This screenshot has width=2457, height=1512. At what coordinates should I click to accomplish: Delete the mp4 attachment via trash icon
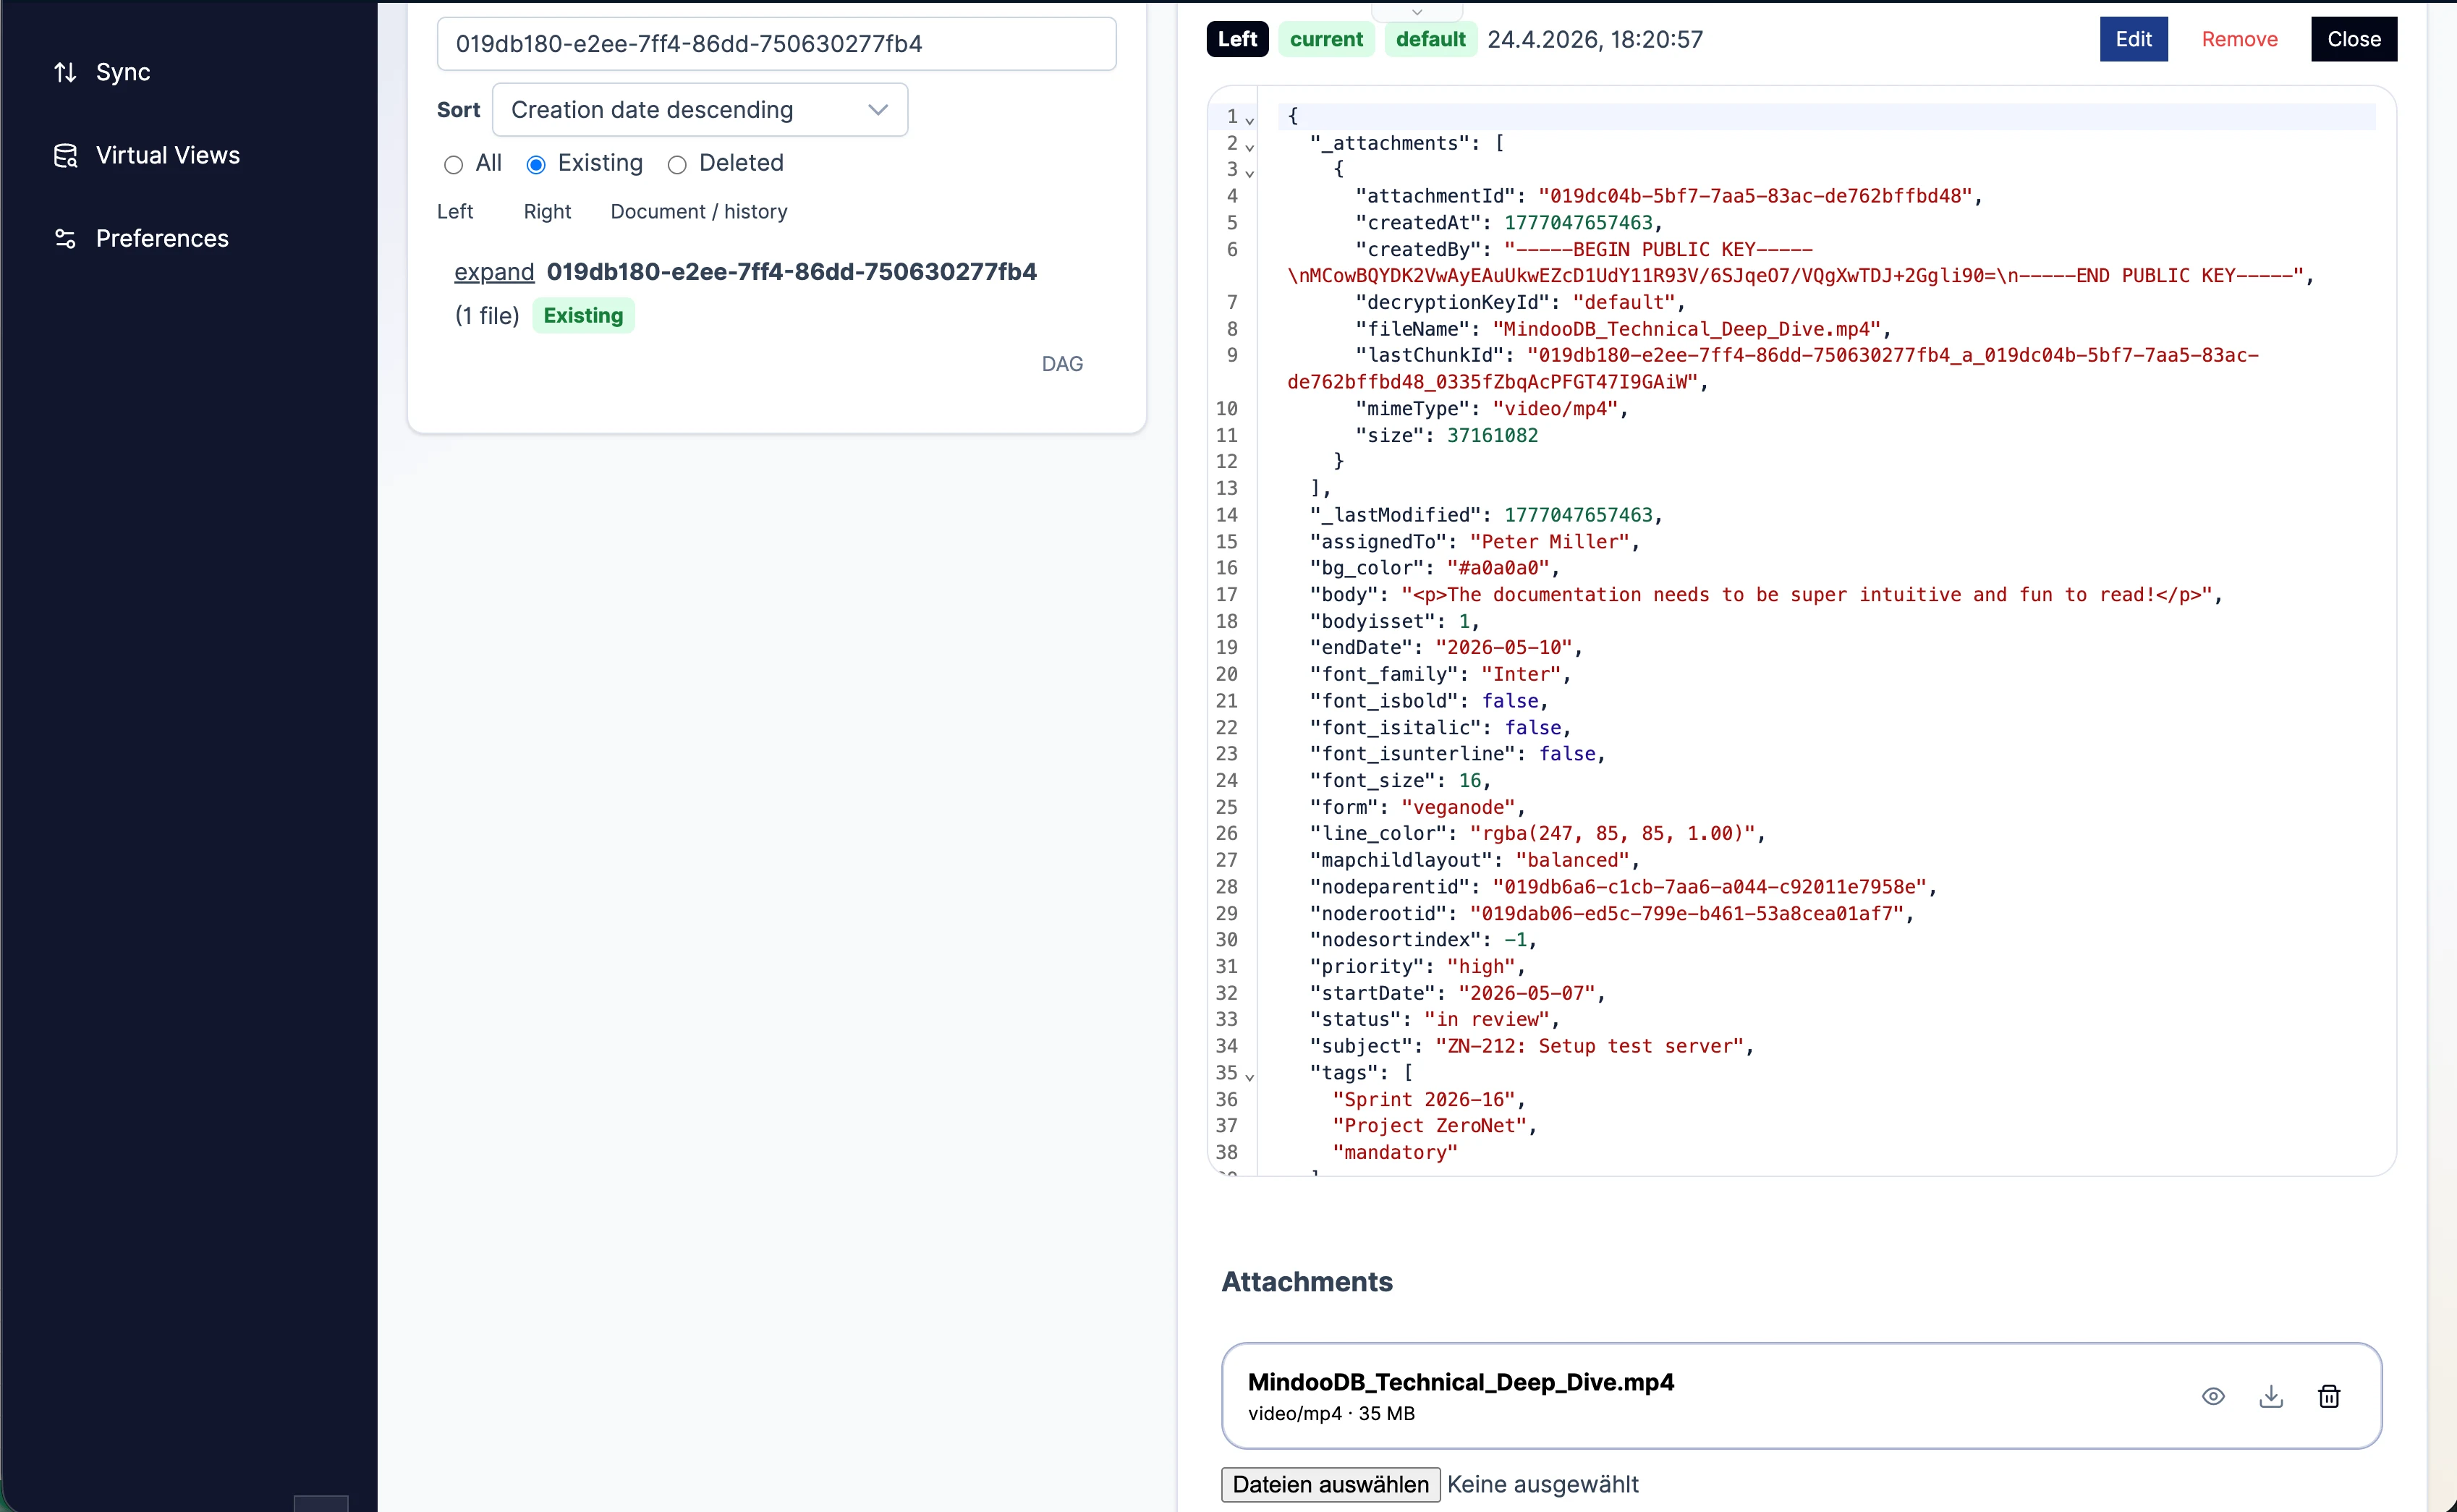[2329, 1396]
